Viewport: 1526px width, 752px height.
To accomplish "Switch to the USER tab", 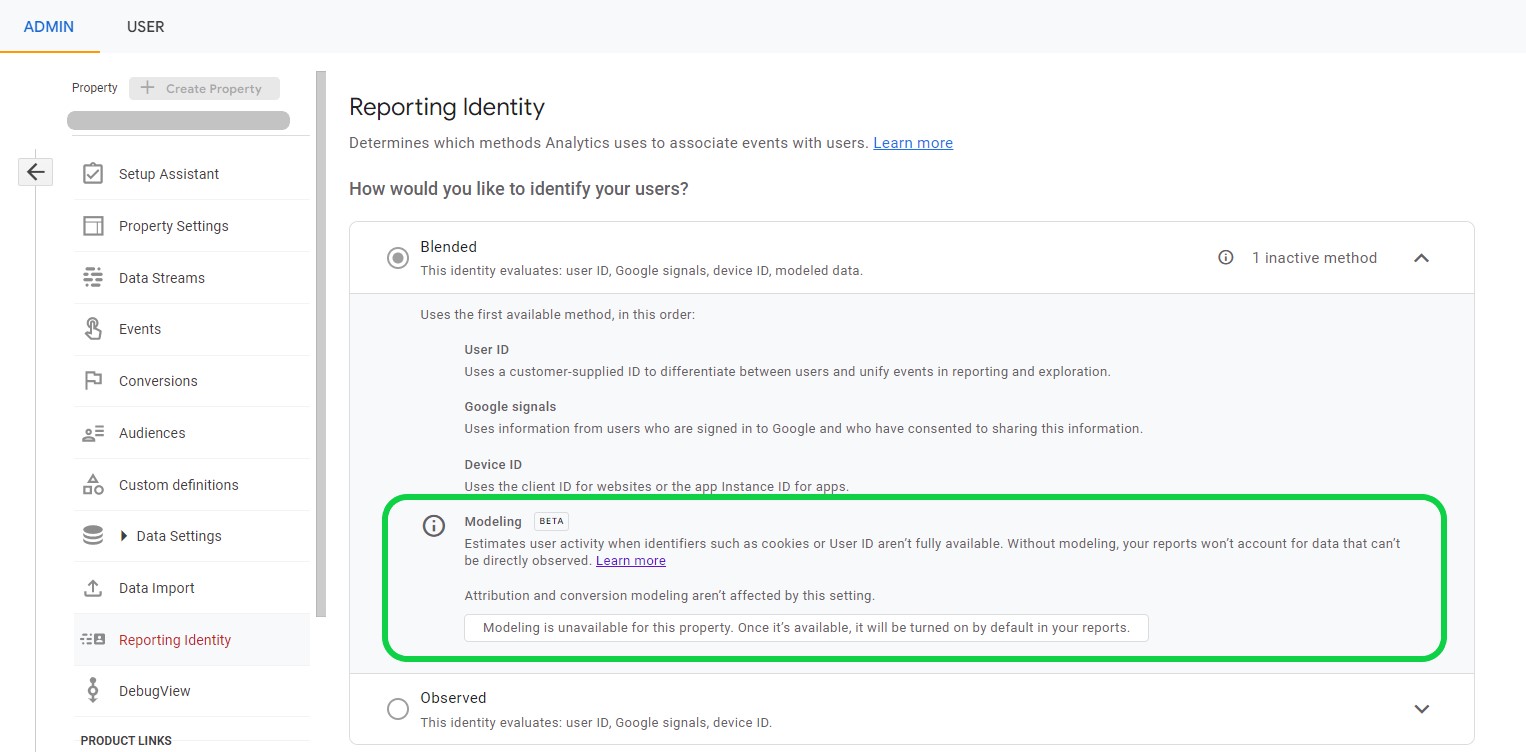I will (145, 27).
